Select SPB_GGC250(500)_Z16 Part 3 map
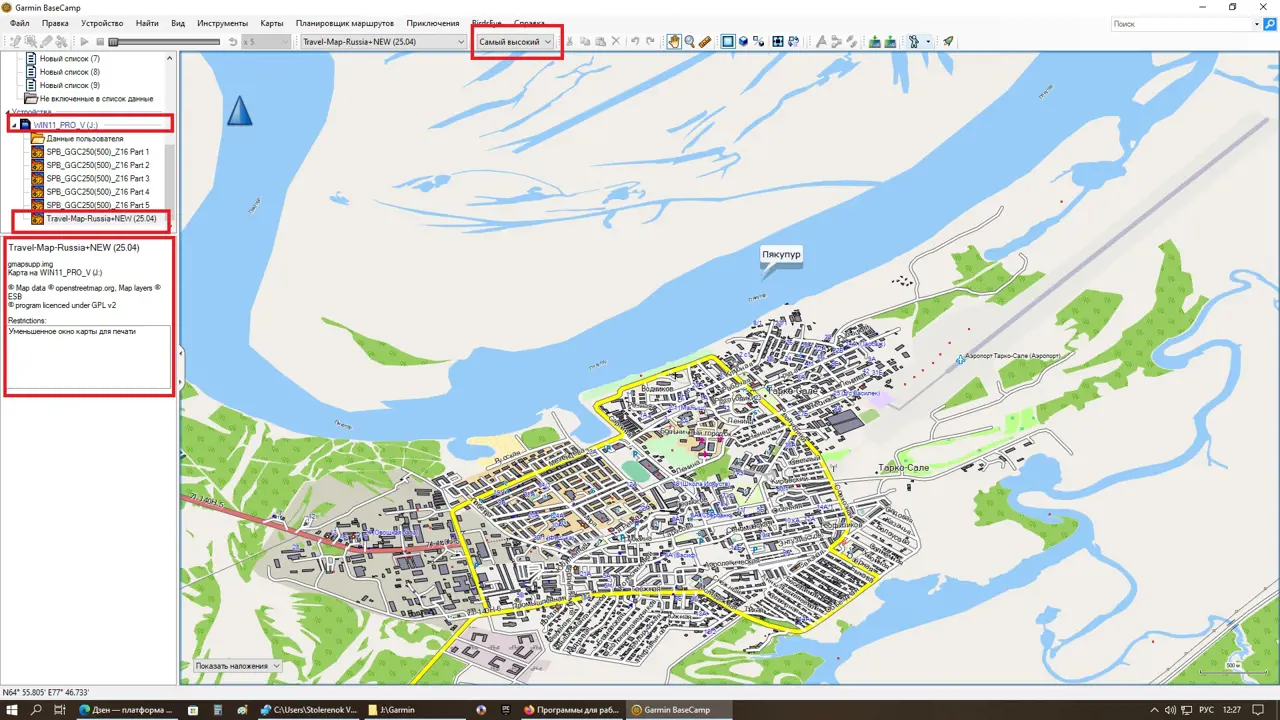Image resolution: width=1280 pixels, height=720 pixels. [x=98, y=178]
